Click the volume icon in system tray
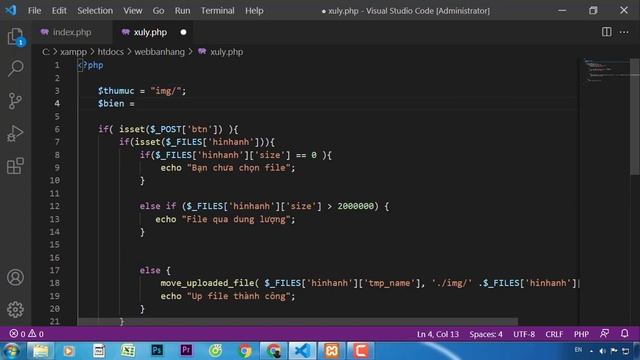The height and width of the screenshot is (360, 640). (602, 351)
